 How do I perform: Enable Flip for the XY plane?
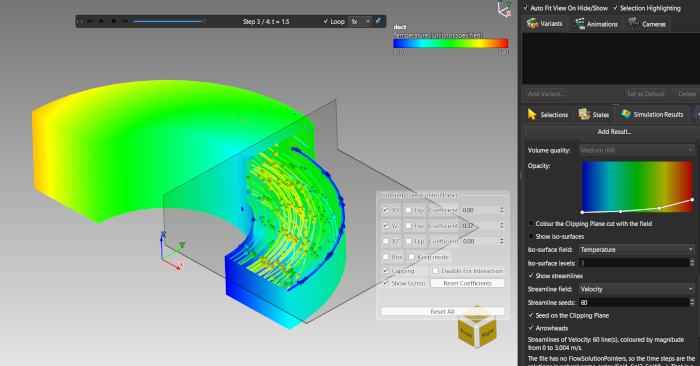pos(408,210)
